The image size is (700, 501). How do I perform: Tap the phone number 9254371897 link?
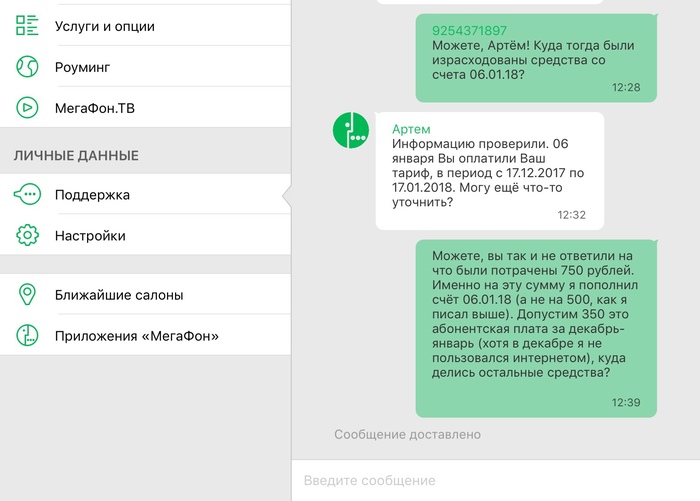click(470, 31)
